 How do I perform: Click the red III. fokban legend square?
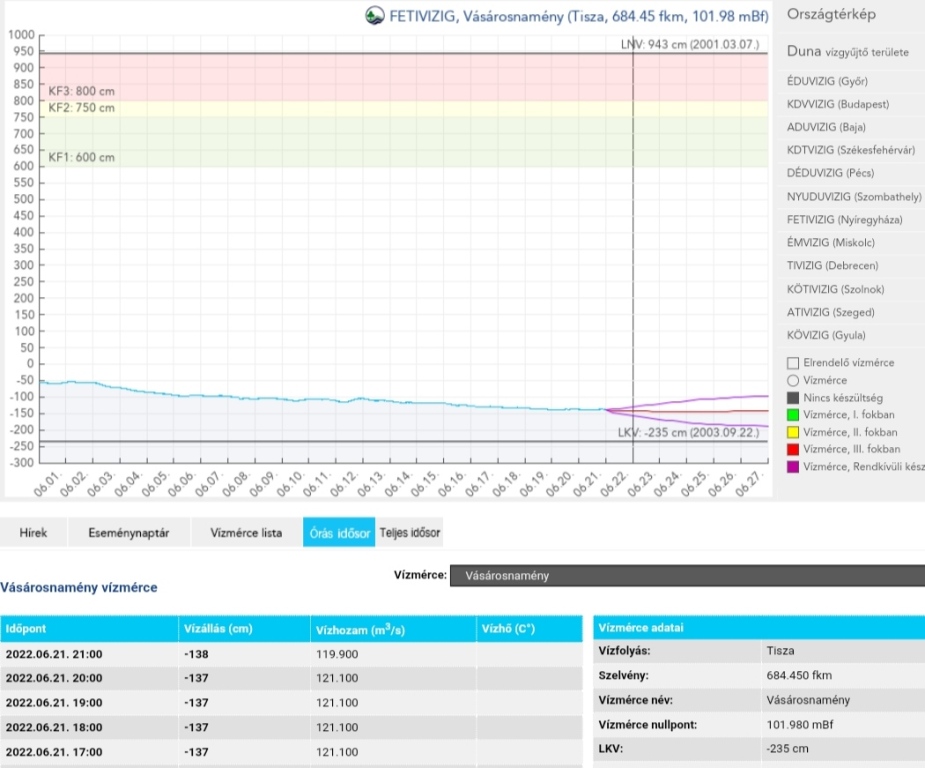[793, 449]
